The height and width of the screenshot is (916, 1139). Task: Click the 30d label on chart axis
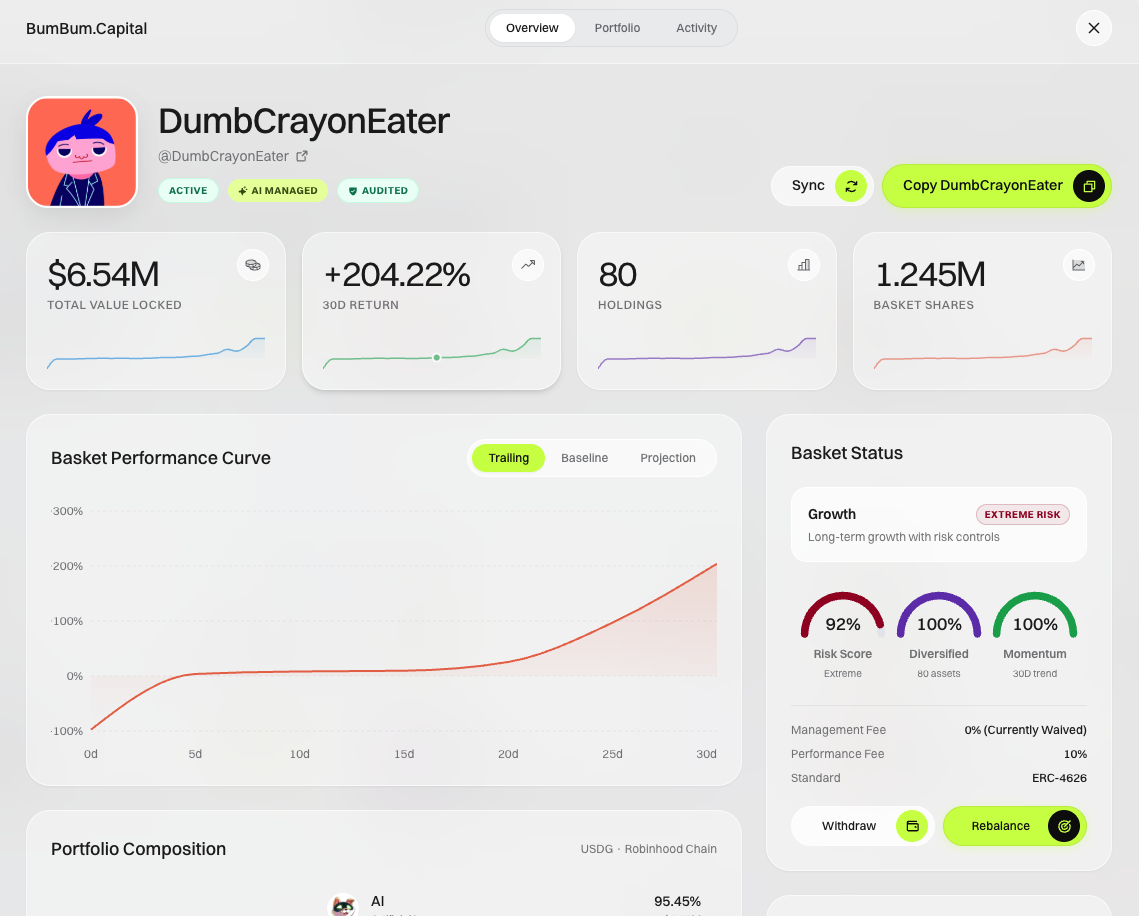coord(706,754)
